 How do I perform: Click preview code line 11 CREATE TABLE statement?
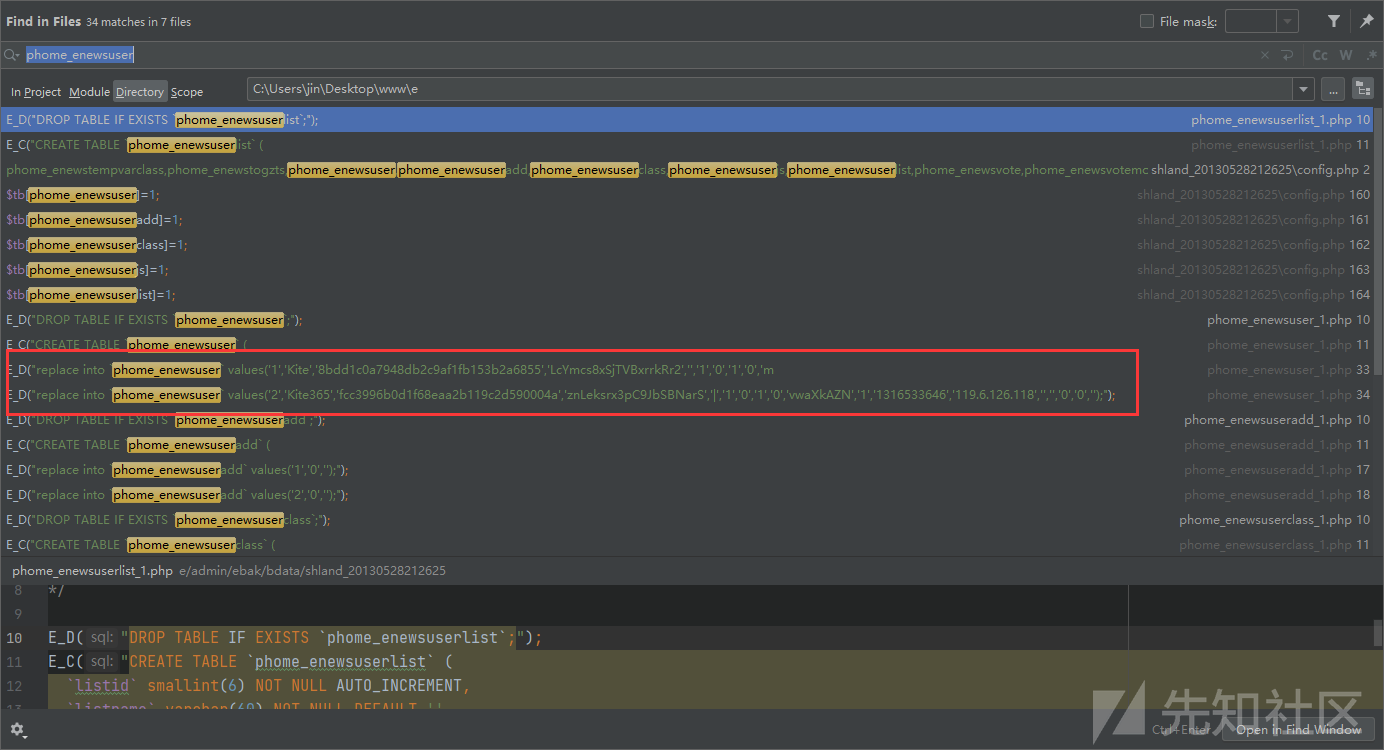click(250, 662)
